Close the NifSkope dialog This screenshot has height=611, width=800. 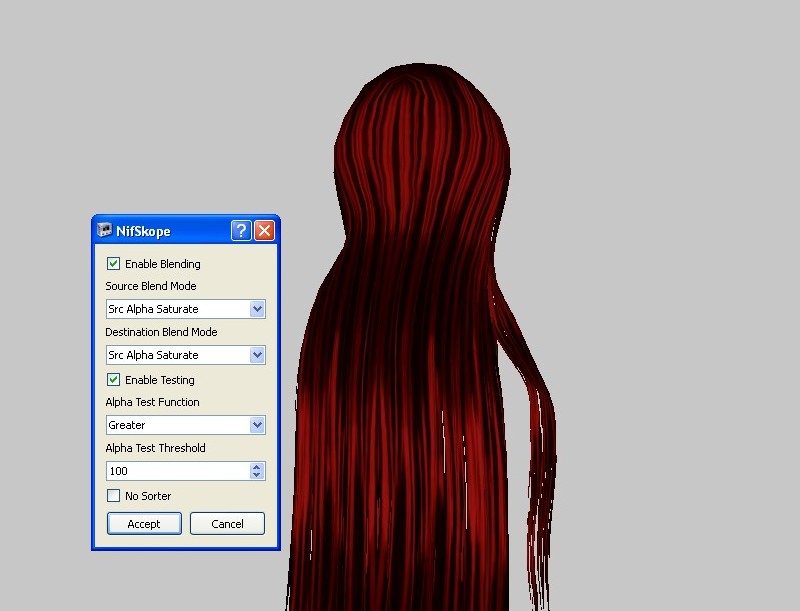tap(264, 231)
